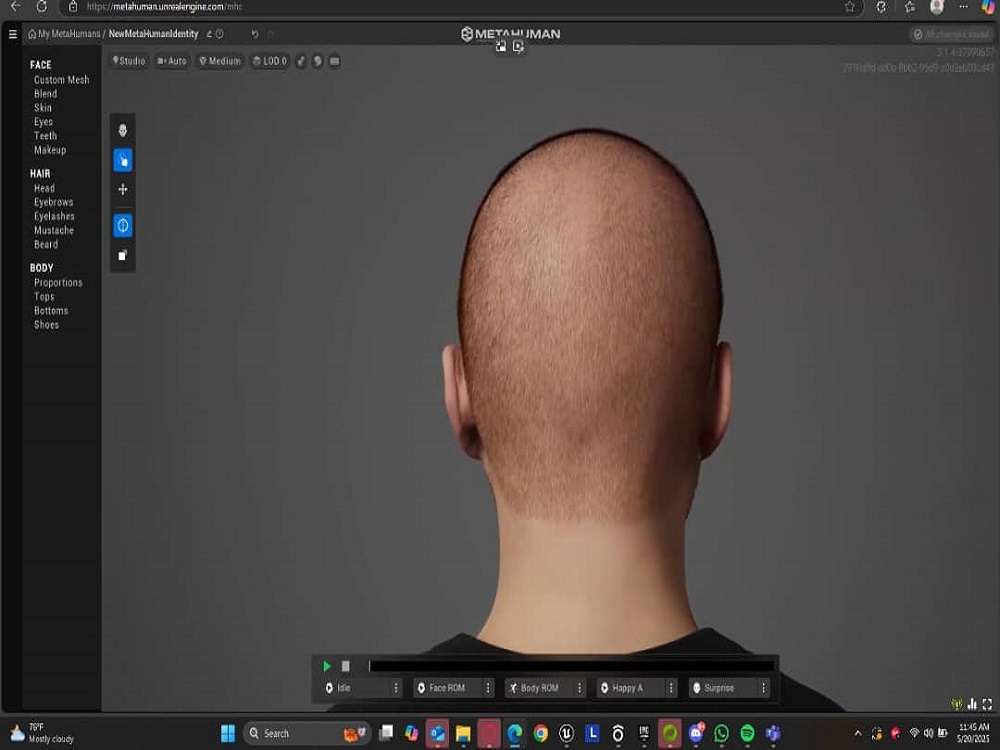Image resolution: width=1000 pixels, height=750 pixels.
Task: Open the stats bar chart icon
Action: point(972,704)
